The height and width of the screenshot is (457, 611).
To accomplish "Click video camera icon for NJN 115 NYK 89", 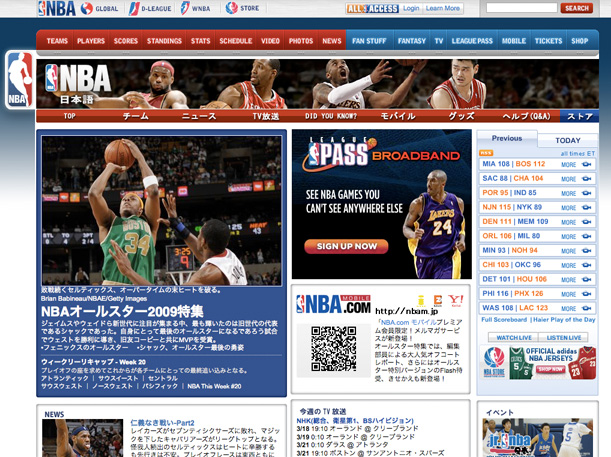I will [x=586, y=208].
